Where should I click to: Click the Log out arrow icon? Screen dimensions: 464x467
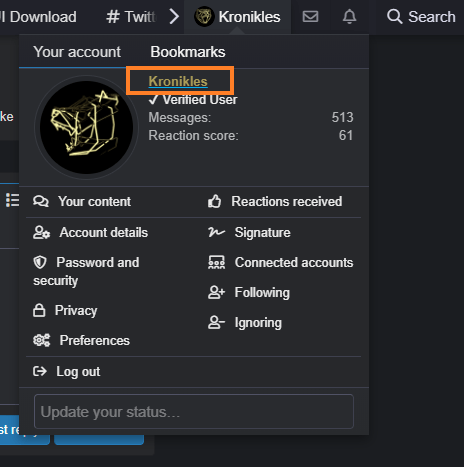(40, 371)
